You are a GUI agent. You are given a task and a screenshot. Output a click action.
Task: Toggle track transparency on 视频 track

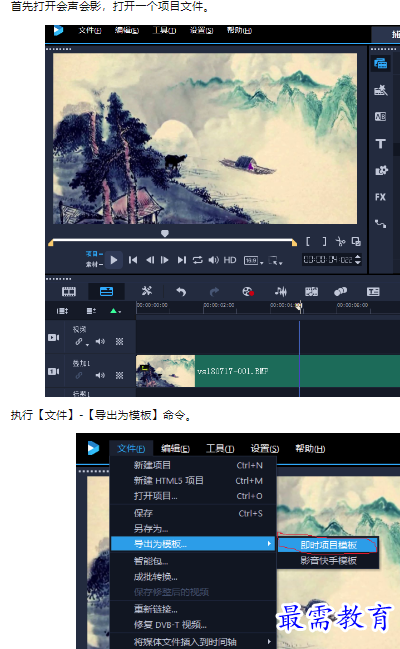click(x=119, y=341)
